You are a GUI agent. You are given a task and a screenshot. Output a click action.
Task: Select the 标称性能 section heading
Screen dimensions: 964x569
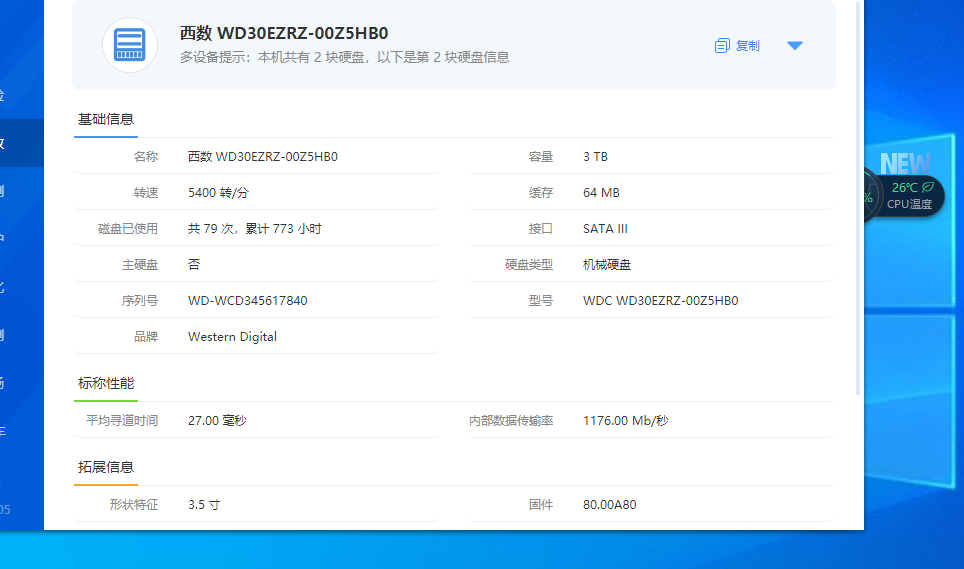pyautogui.click(x=106, y=383)
